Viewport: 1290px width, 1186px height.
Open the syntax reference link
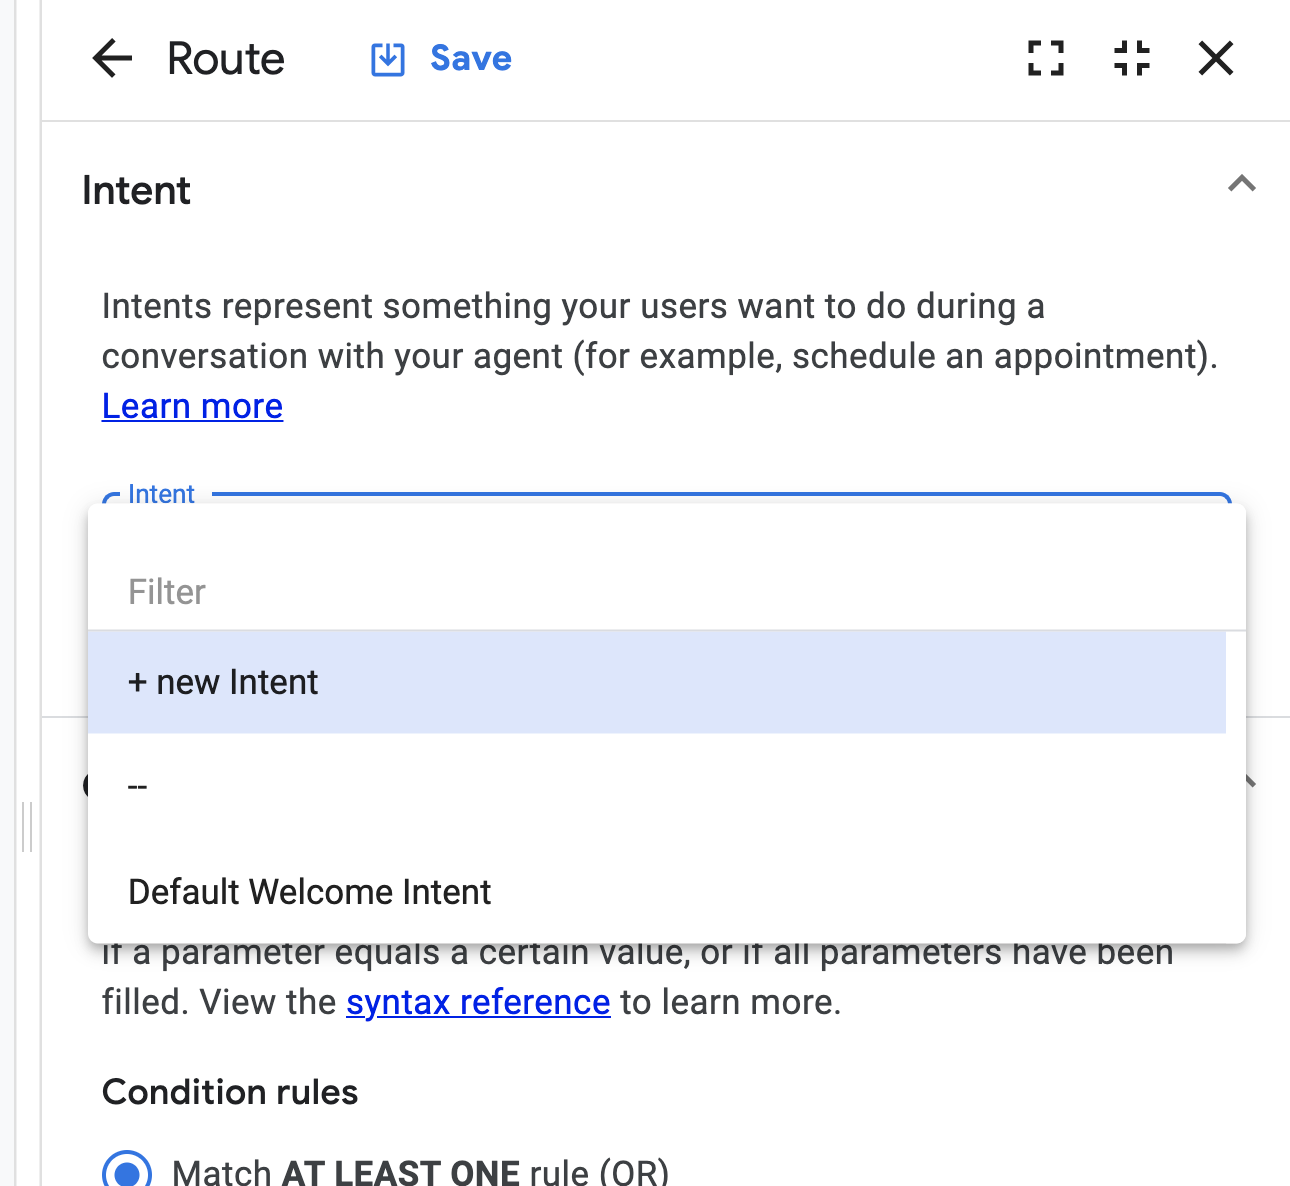[478, 1002]
